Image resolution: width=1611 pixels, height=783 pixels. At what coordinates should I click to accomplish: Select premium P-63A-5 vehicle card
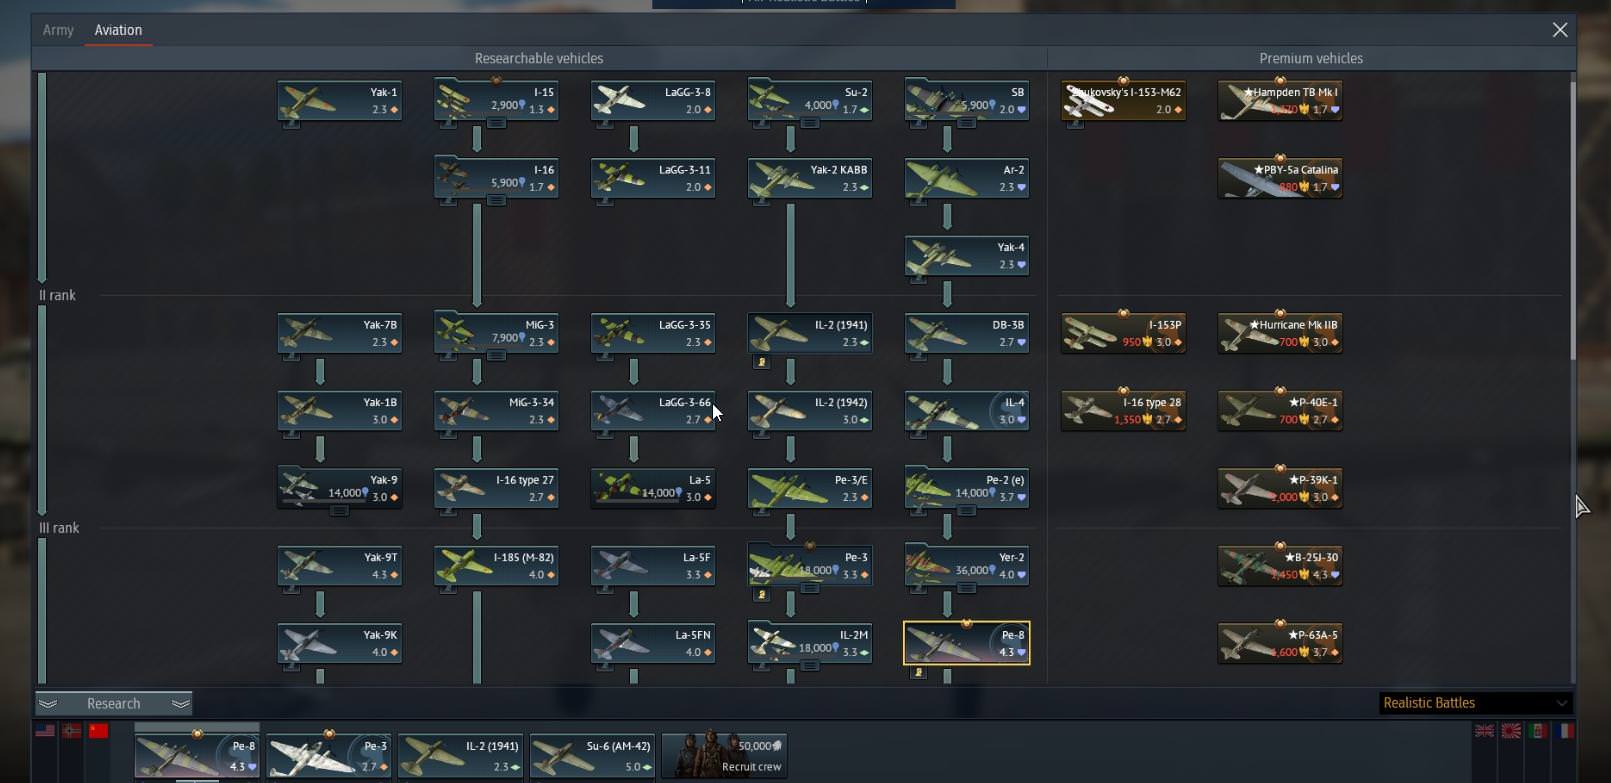pos(1280,644)
